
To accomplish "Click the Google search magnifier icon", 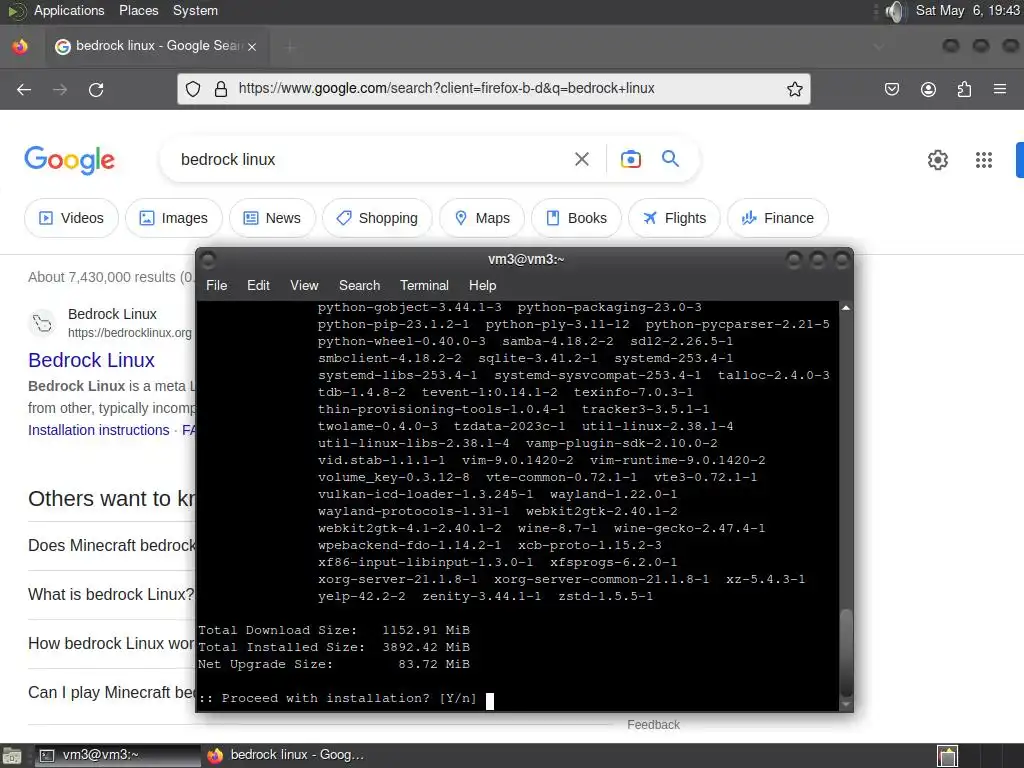I will tap(670, 158).
